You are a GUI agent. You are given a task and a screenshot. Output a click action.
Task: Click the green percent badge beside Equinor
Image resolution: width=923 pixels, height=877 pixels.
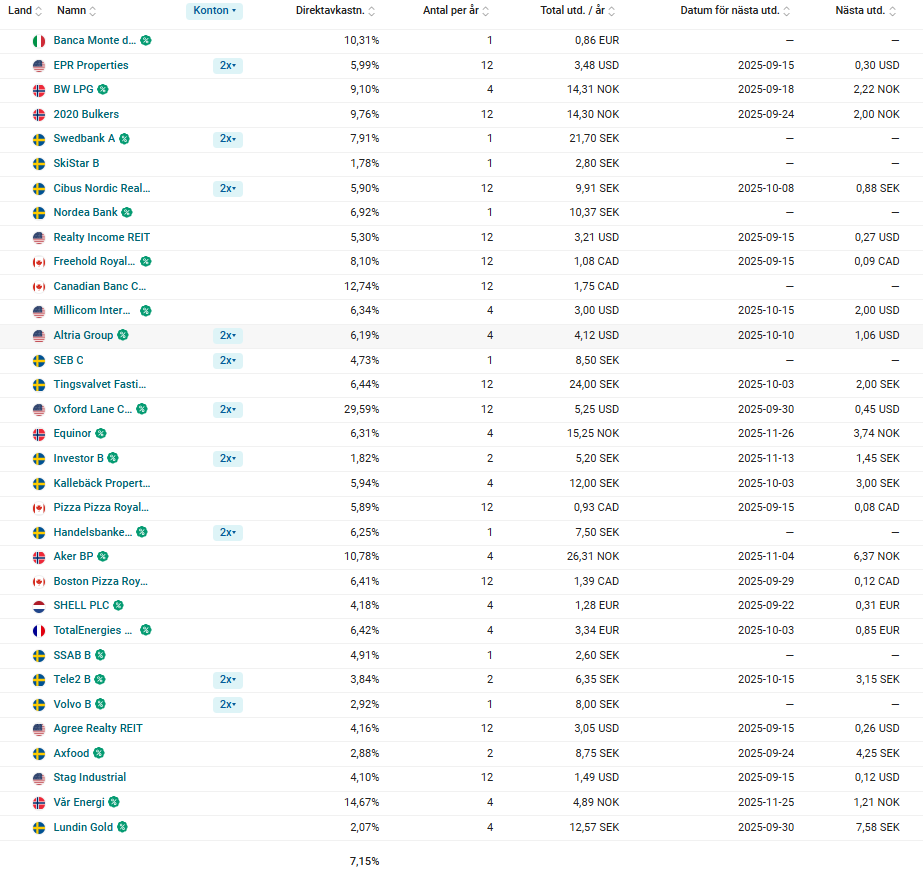[x=101, y=434]
